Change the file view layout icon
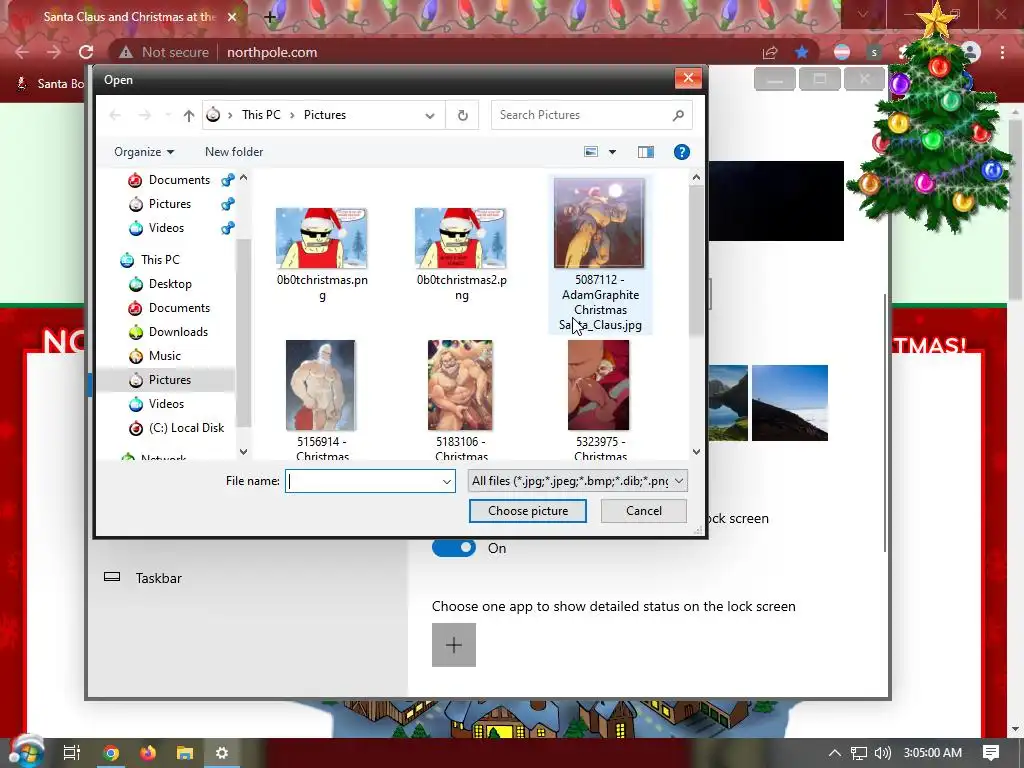 590,152
